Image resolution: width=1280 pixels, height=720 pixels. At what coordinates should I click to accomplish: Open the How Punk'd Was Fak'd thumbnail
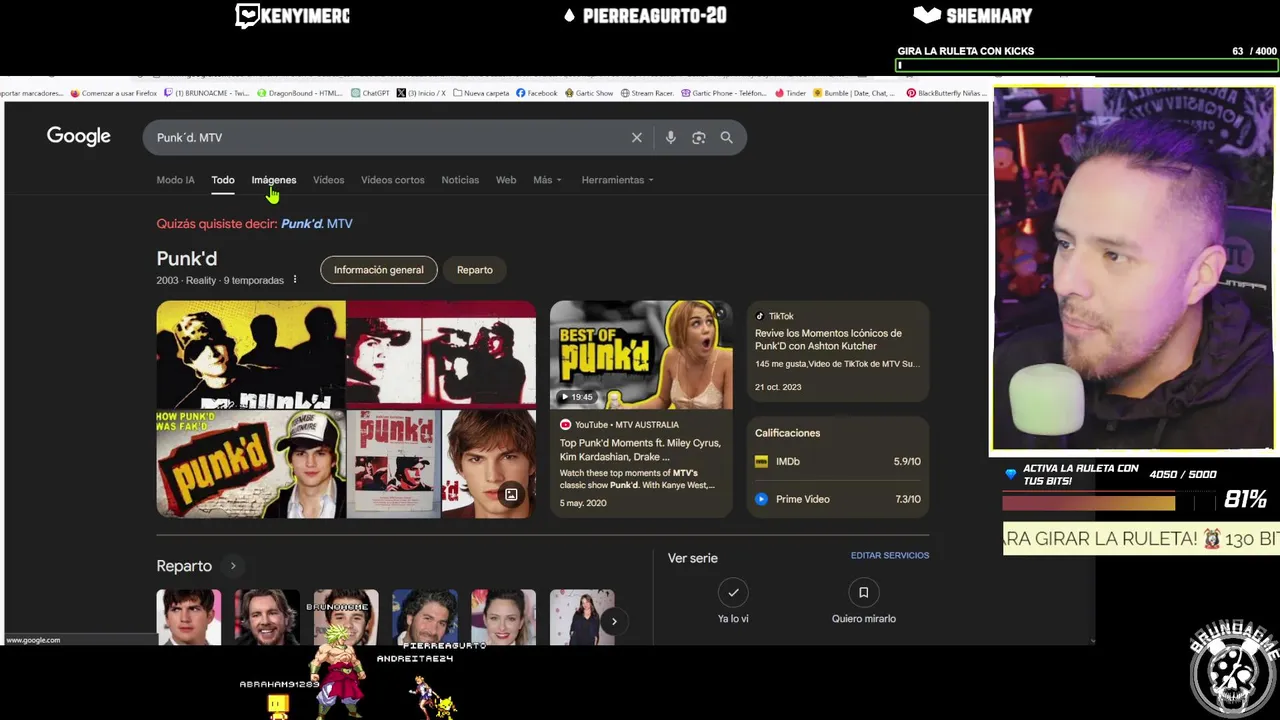pos(251,464)
